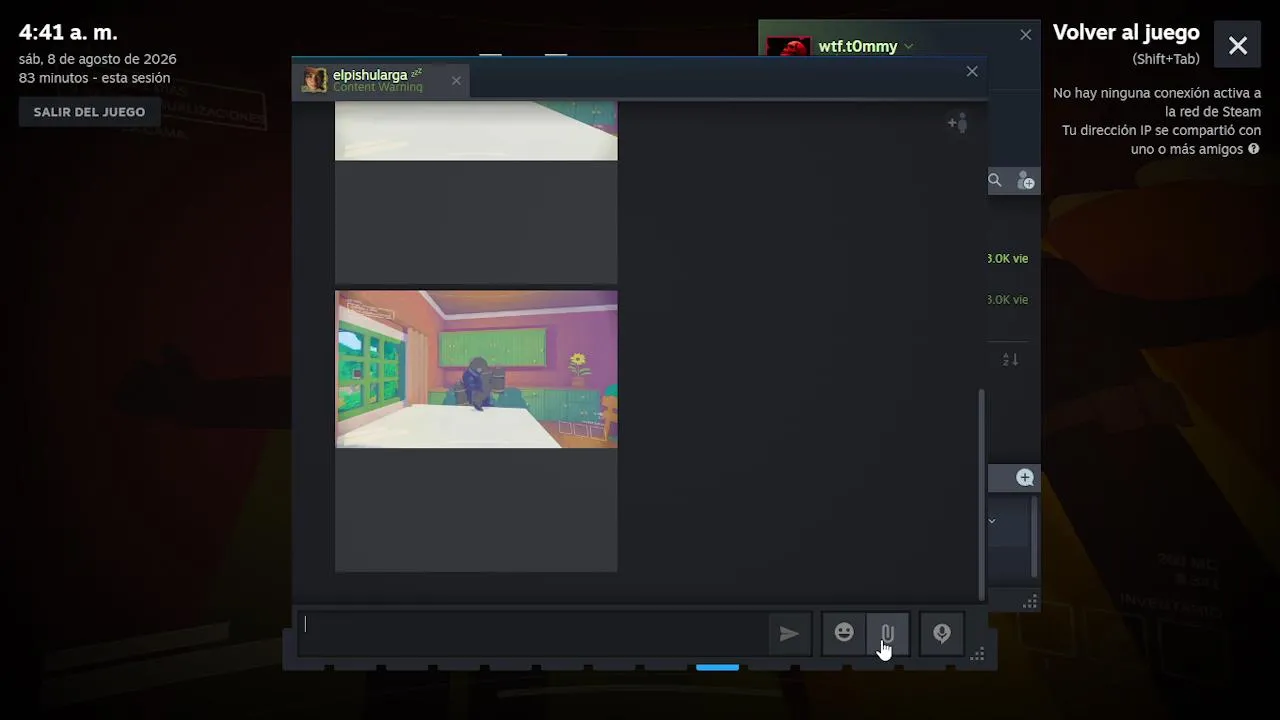Change the friends list sort order

[x=1010, y=359]
